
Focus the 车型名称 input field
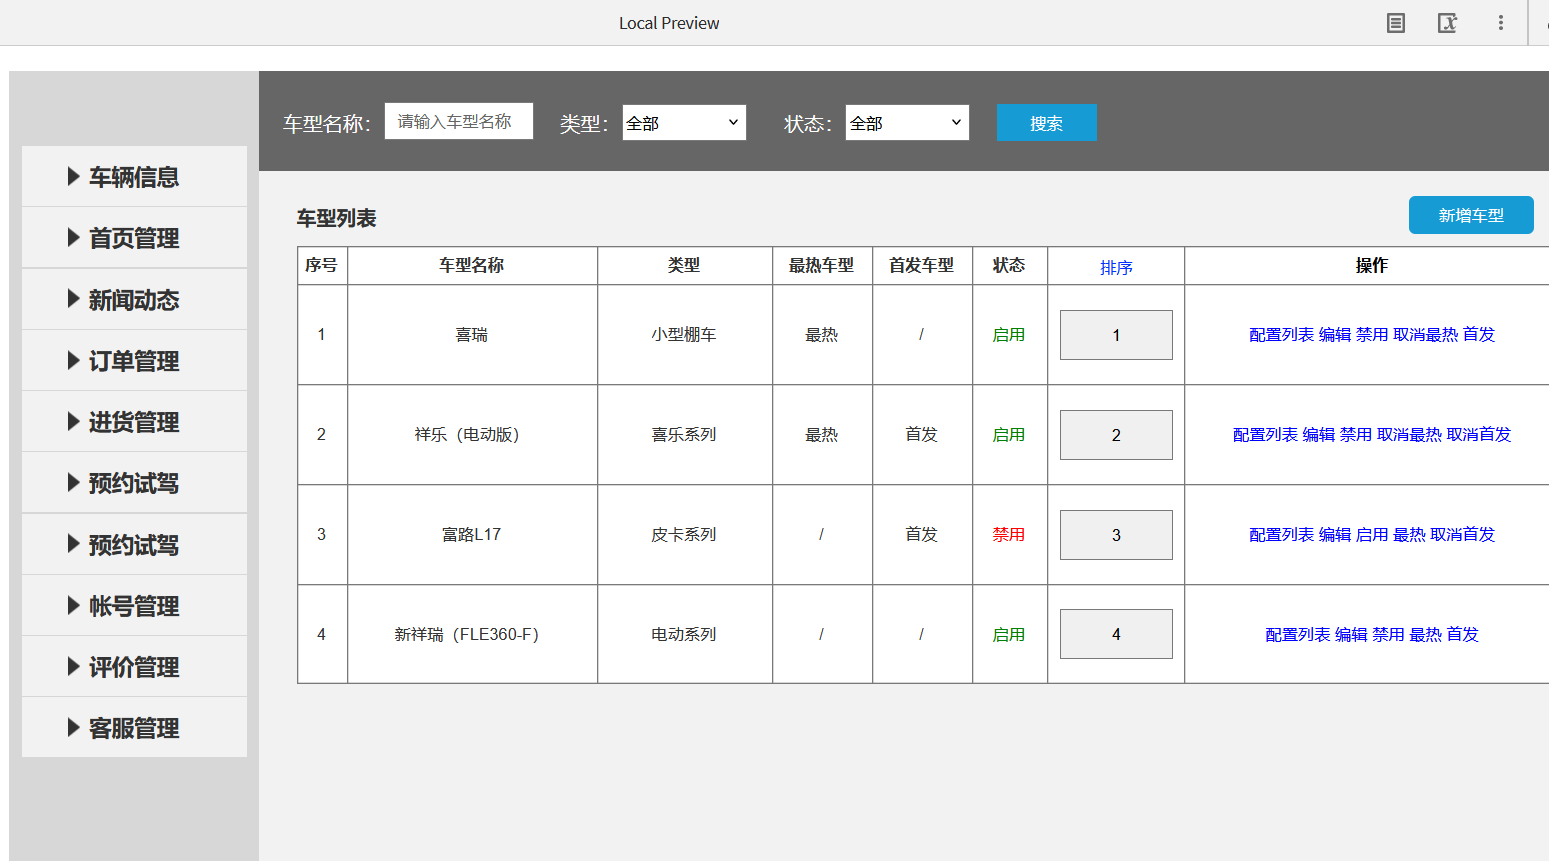coord(459,121)
